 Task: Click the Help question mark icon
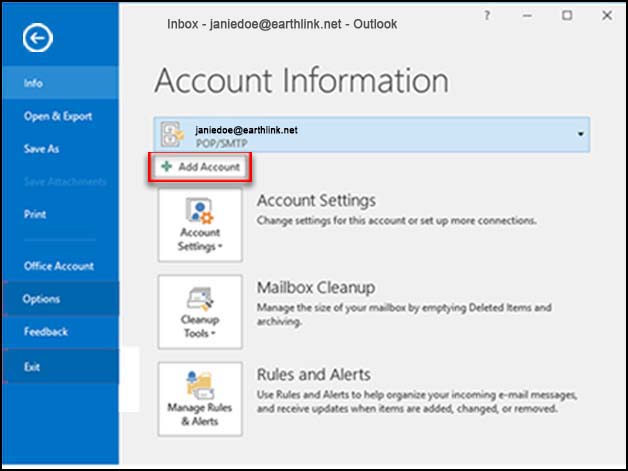point(487,16)
